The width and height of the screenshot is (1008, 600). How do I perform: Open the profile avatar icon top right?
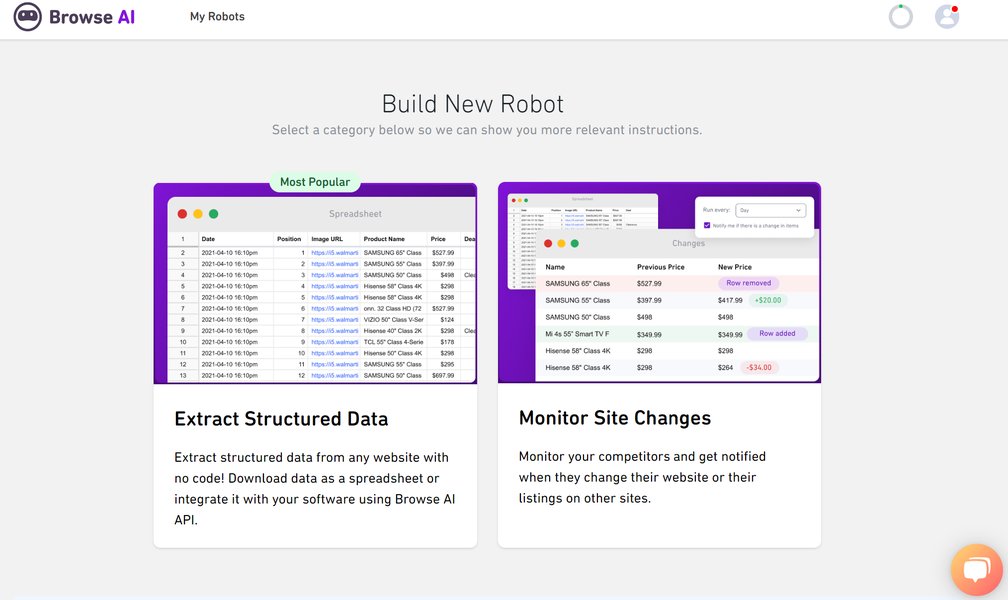click(x=946, y=17)
